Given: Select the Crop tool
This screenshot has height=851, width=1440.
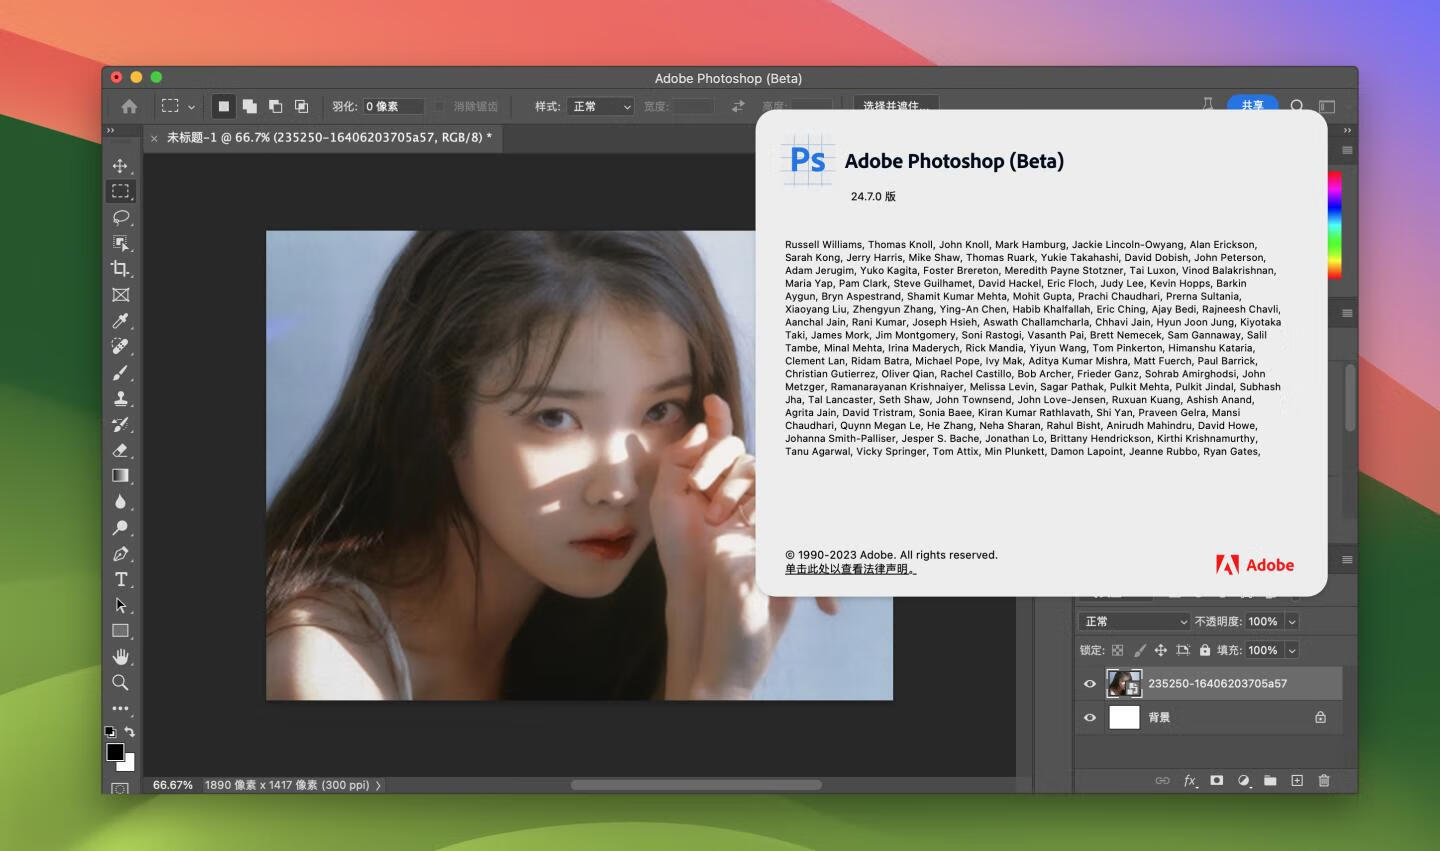Looking at the screenshot, I should click(x=120, y=269).
